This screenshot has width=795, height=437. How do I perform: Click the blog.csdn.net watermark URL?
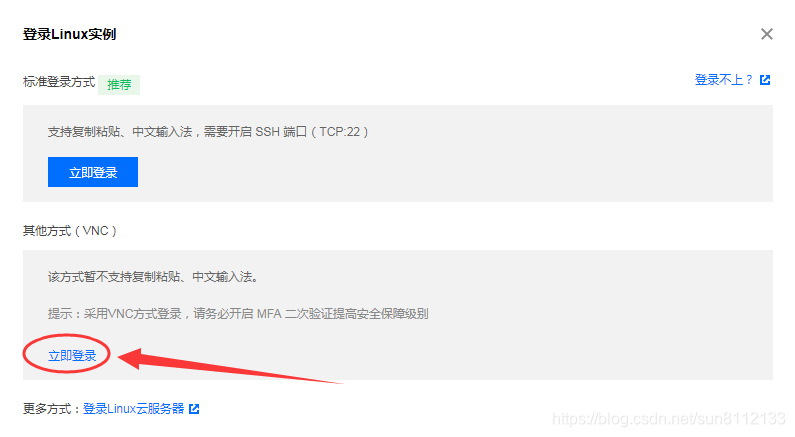668,419
